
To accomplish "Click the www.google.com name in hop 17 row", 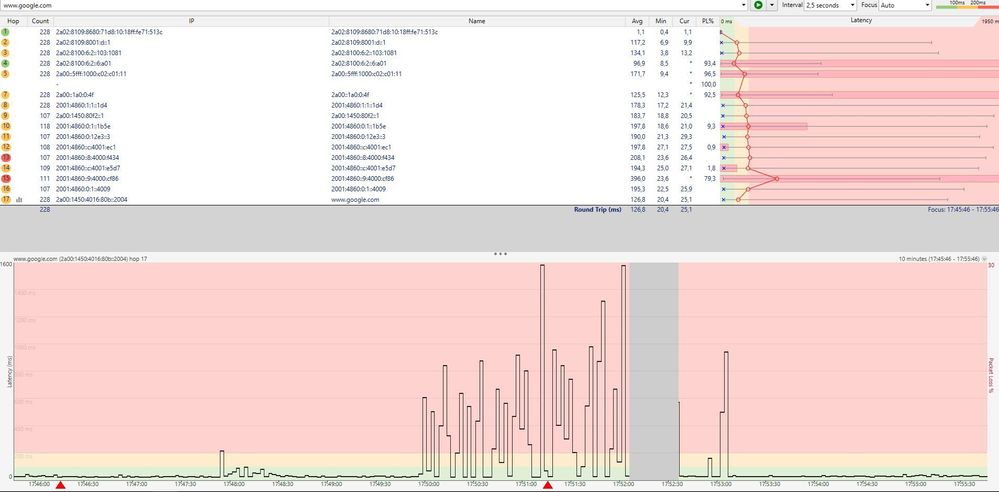I will pos(355,199).
